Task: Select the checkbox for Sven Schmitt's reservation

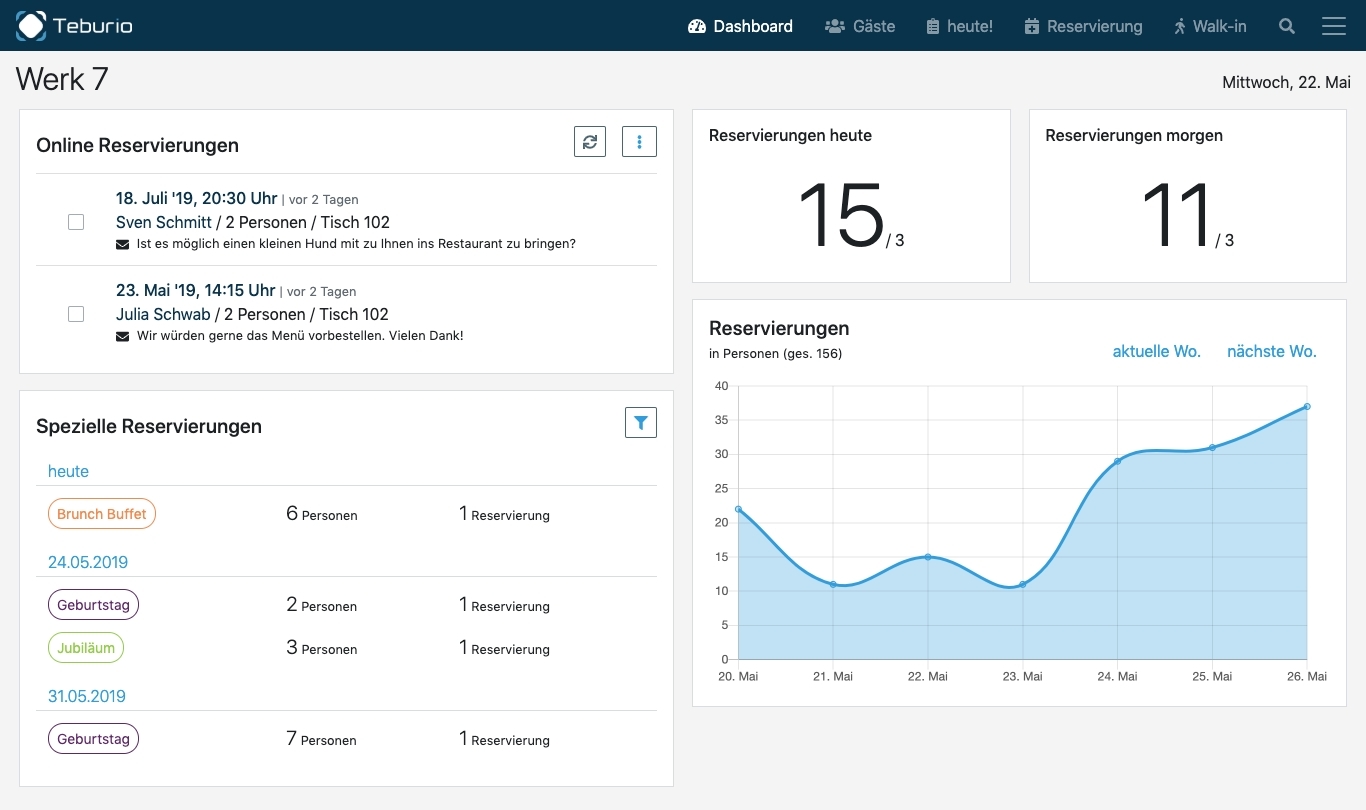Action: pyautogui.click(x=76, y=222)
